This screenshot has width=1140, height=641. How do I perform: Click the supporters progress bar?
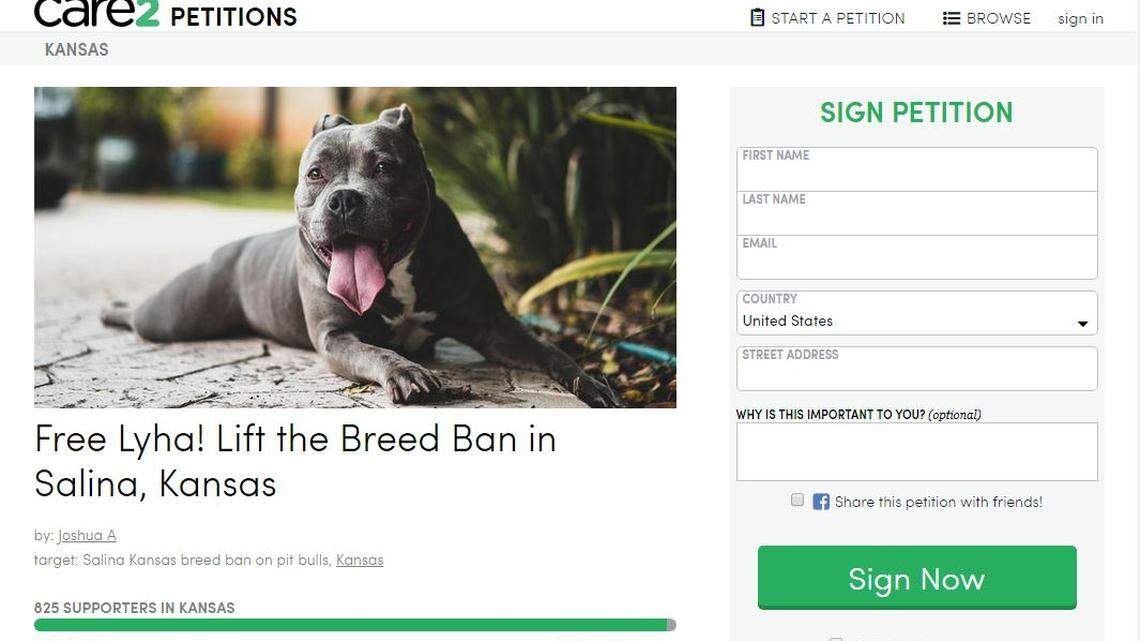click(x=355, y=623)
